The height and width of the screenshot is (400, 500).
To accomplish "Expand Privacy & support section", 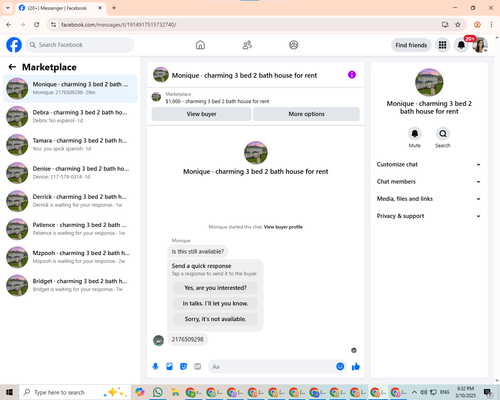I will [429, 216].
